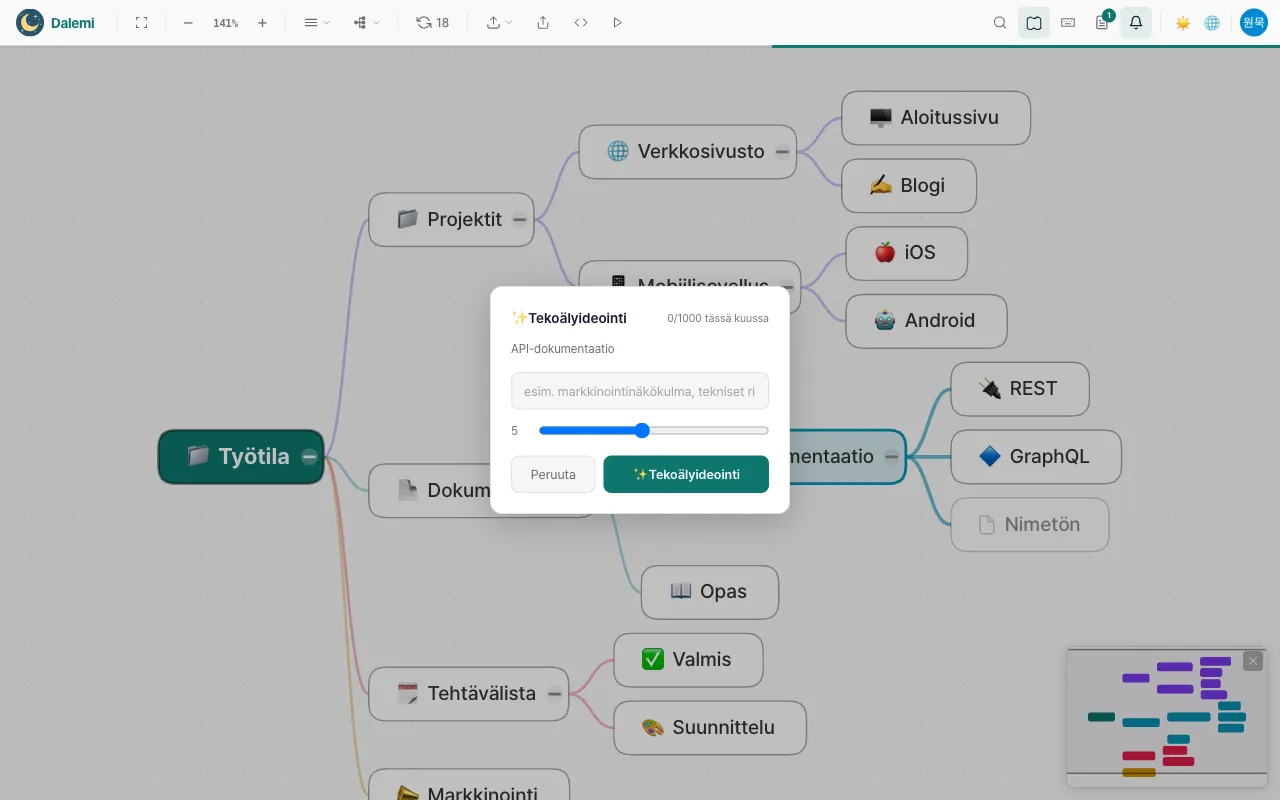Click the share upload icon
This screenshot has height=800, width=1280.
pos(543,22)
